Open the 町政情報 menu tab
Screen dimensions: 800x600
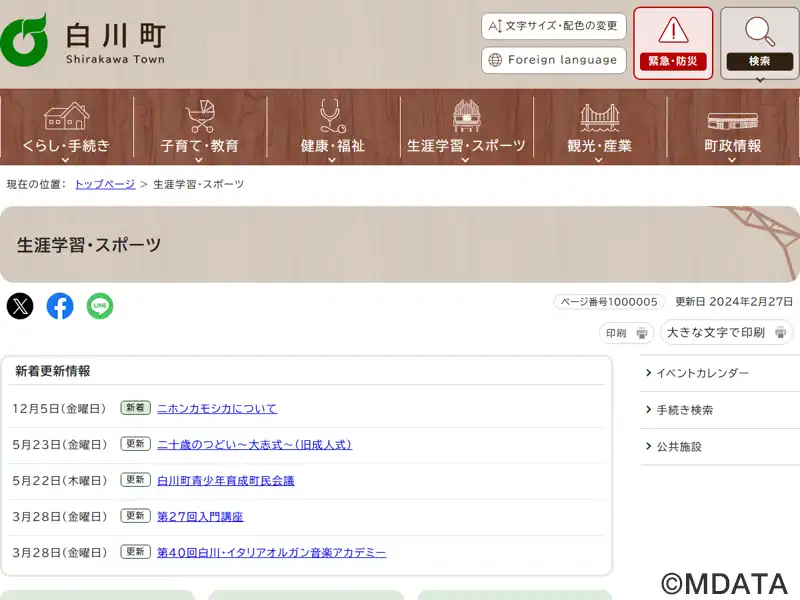(733, 127)
